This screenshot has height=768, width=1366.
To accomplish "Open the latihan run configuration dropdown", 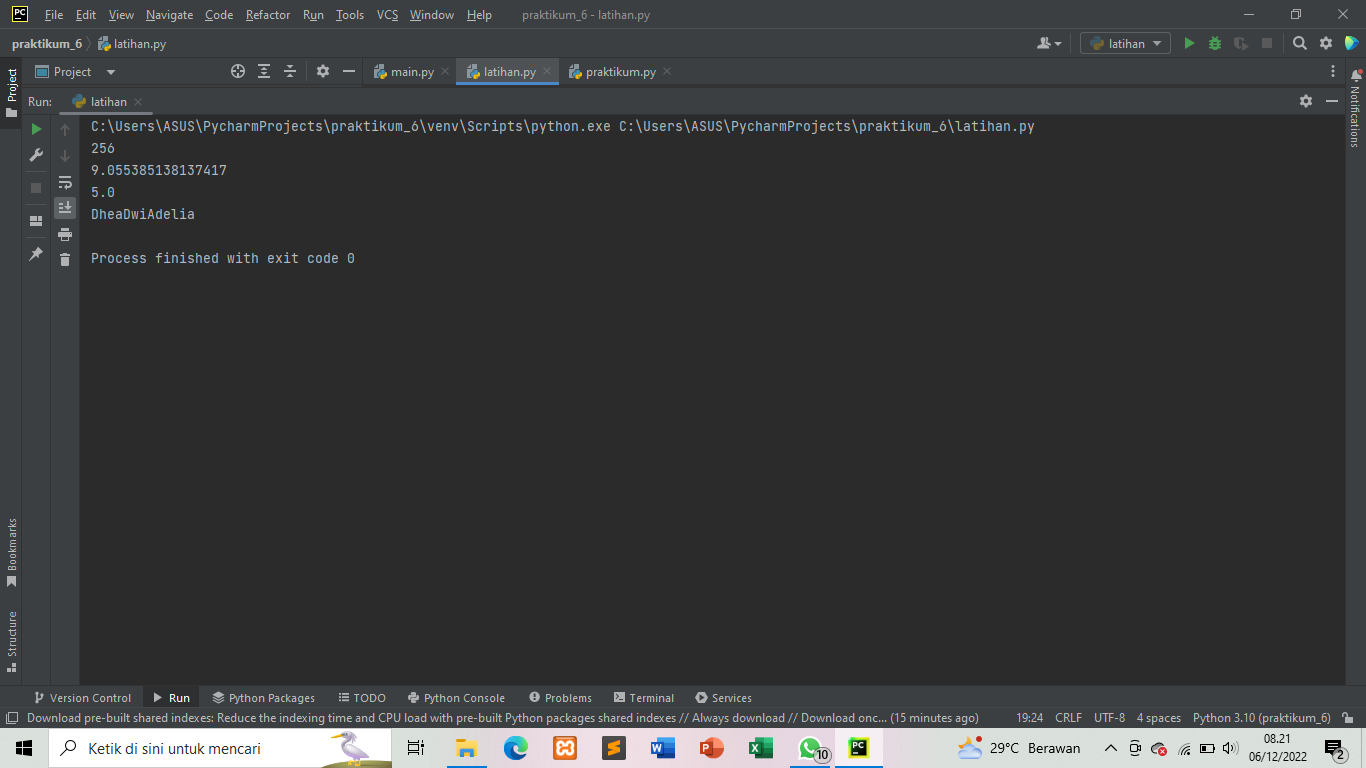I will 1124,43.
